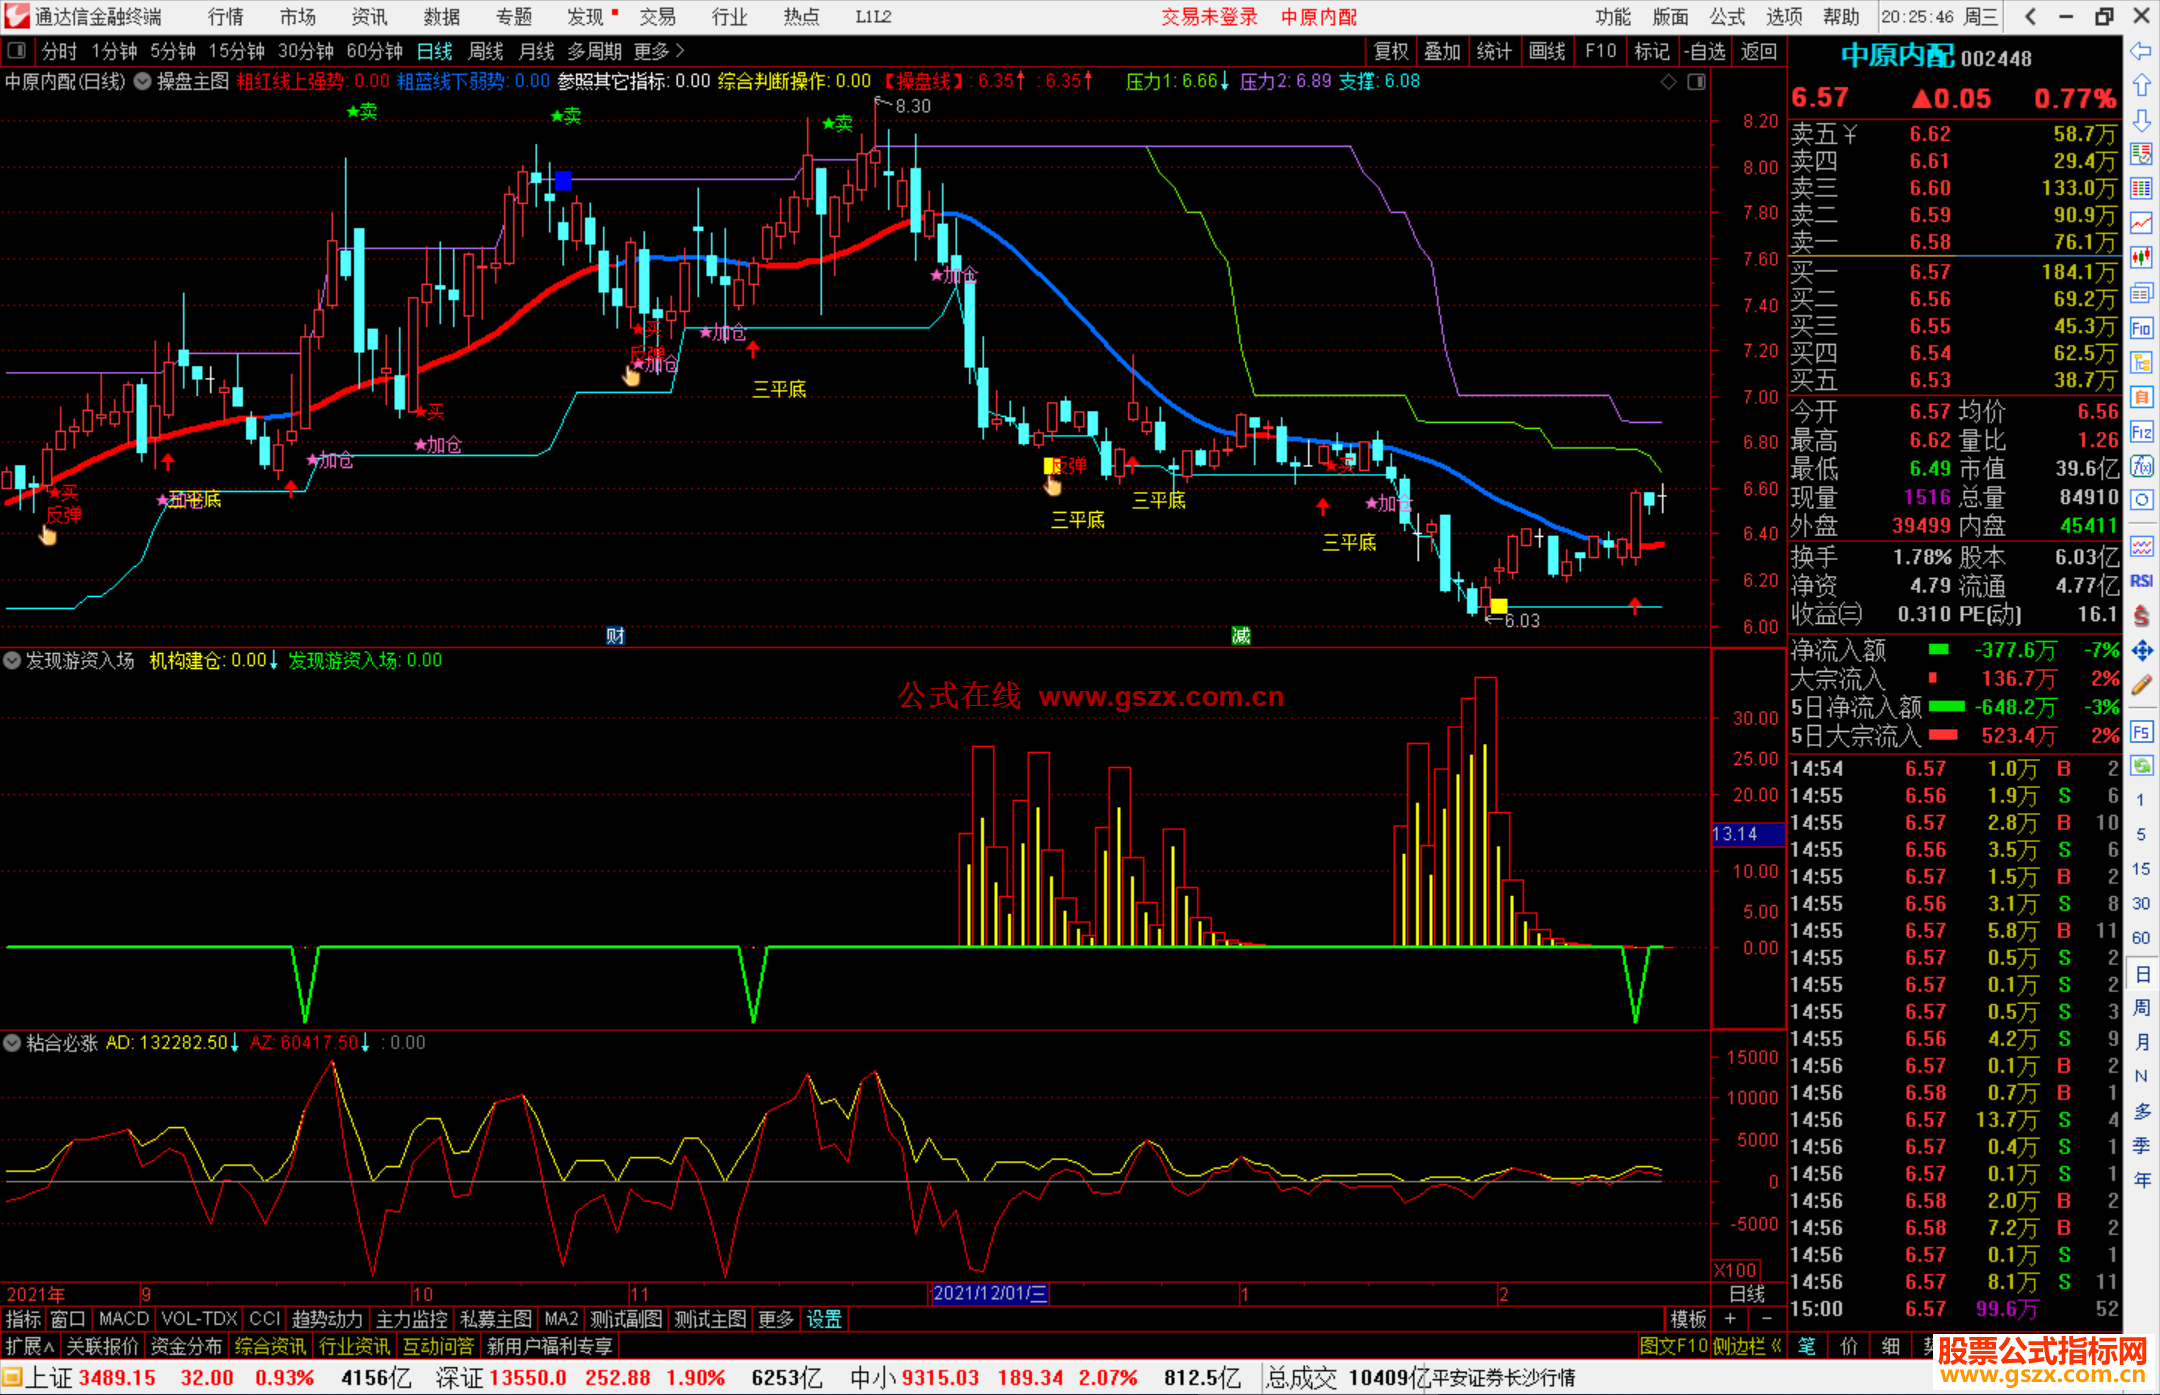
Task: Click 交易未登录 login link
Action: coord(1209,17)
